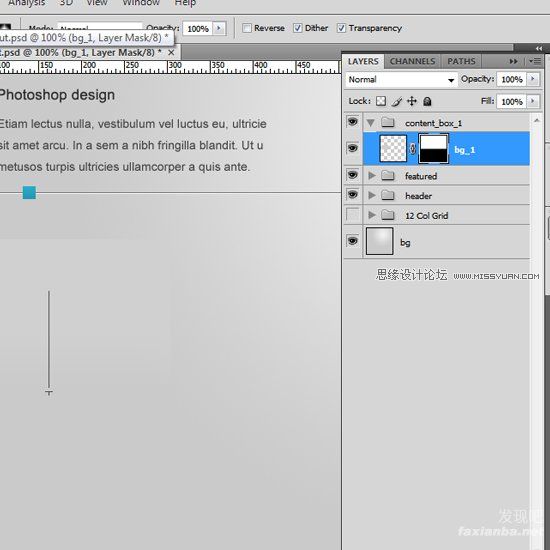Hide the bg_1 layer
The height and width of the screenshot is (550, 550).
[353, 148]
